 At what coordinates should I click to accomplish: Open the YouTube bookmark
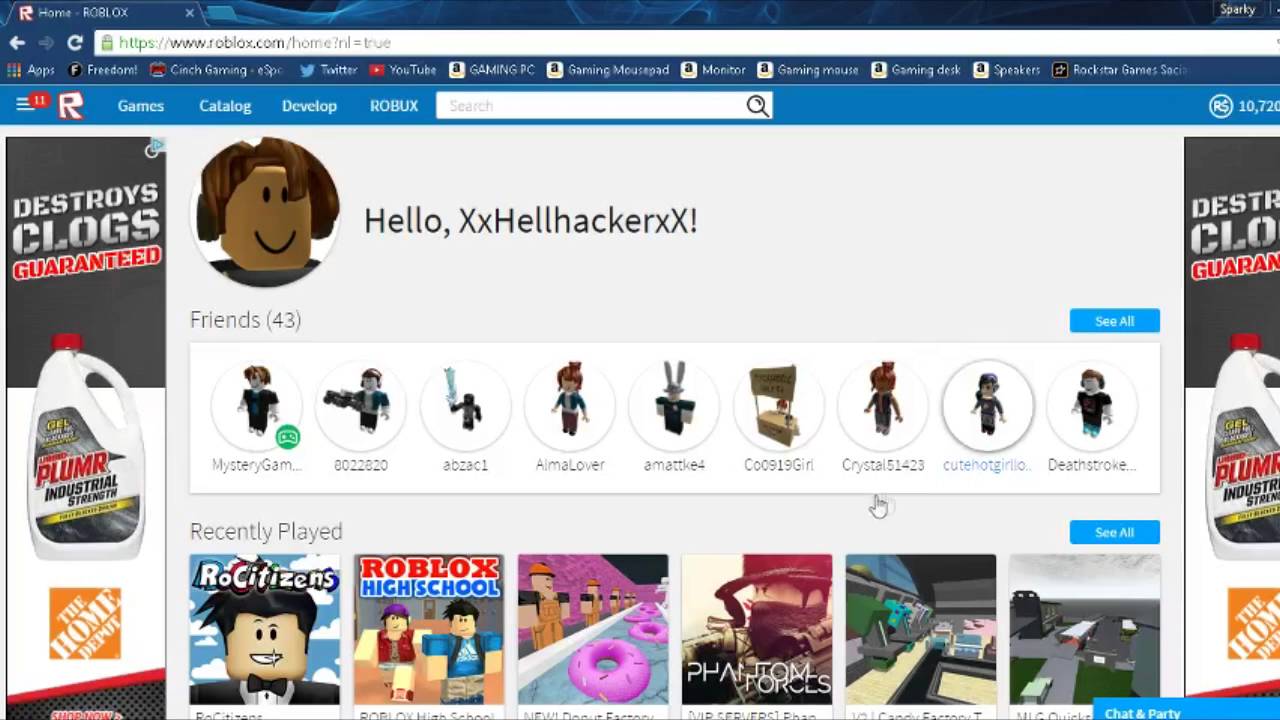403,70
